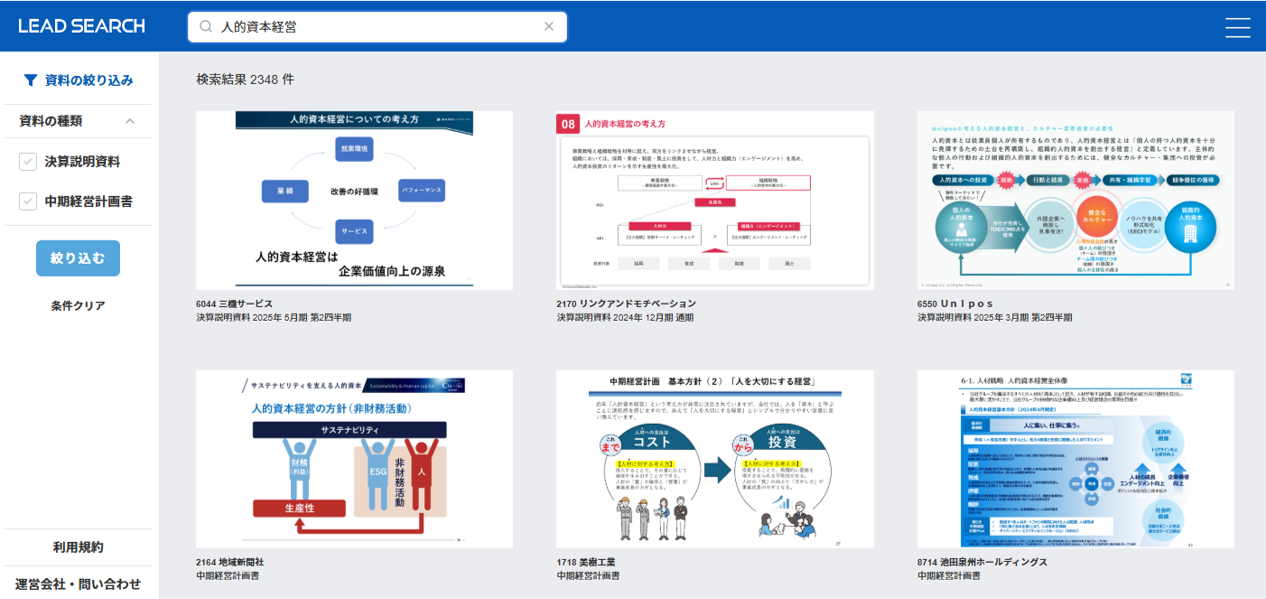
Task: Collapse the 資料の種類 section chevron
Action: click(130, 121)
